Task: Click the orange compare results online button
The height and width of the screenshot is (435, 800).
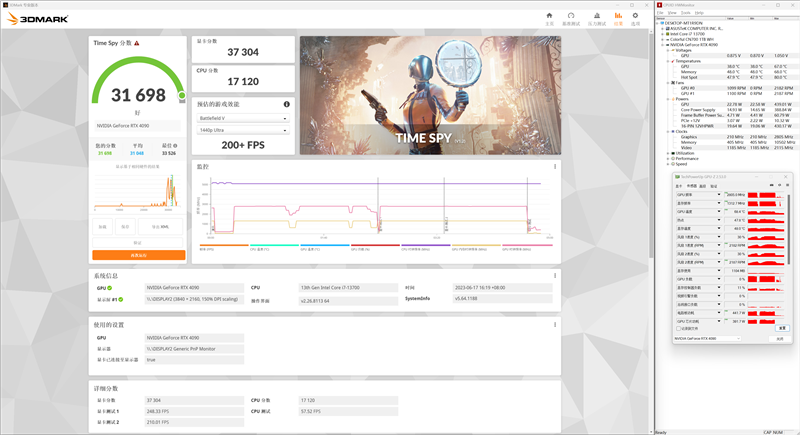Action: point(138,255)
